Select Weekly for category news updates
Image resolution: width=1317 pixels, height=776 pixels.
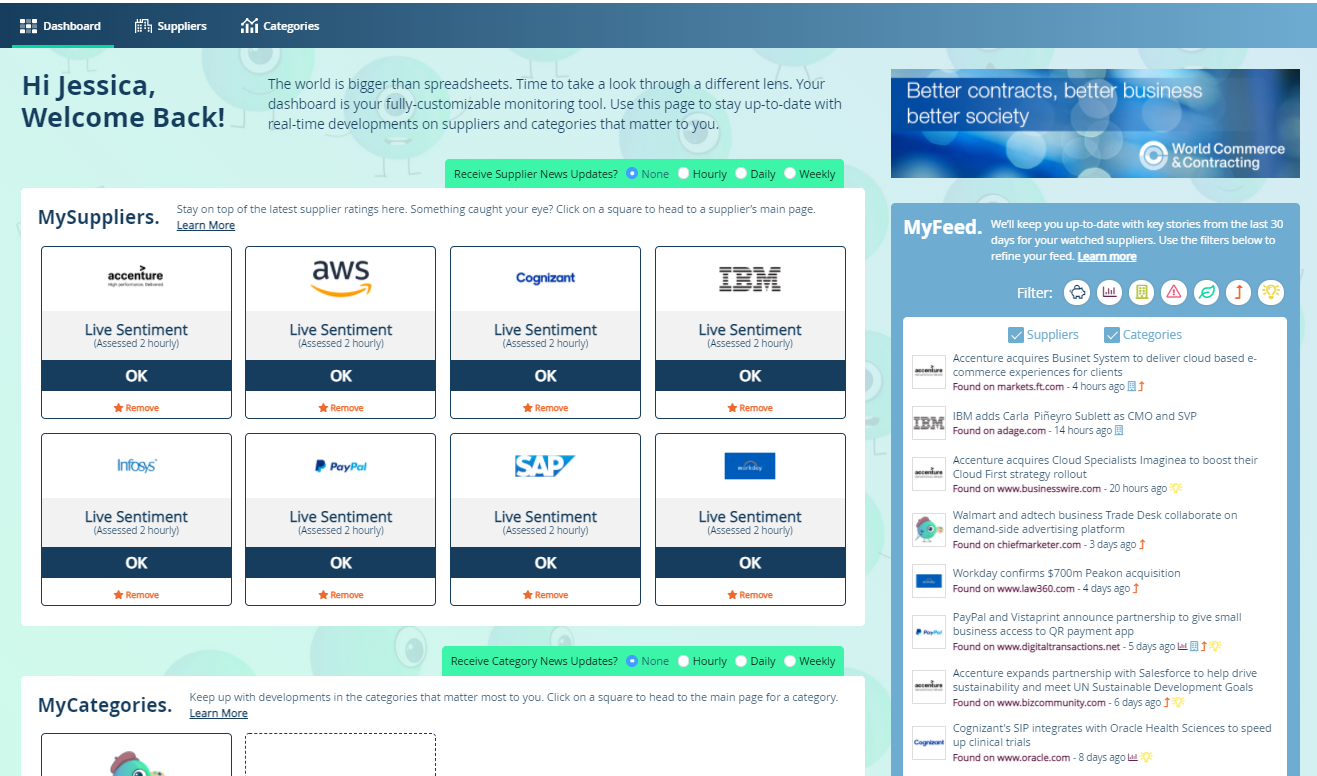click(790, 661)
